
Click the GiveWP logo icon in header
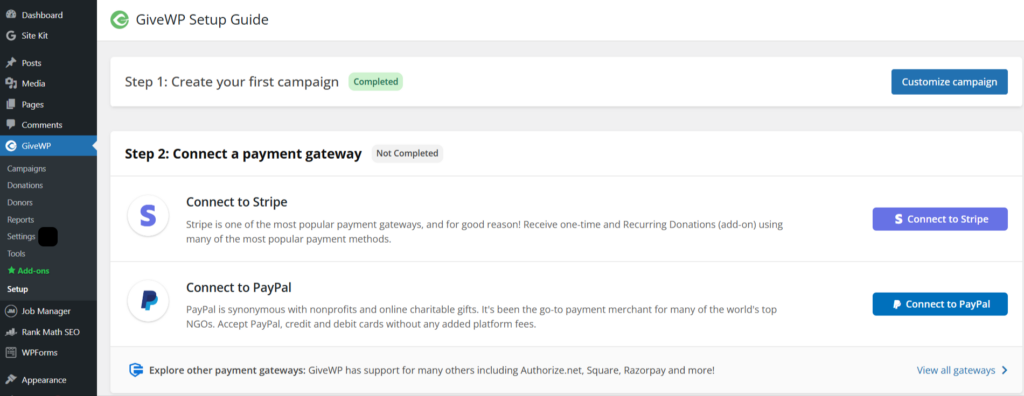120,20
